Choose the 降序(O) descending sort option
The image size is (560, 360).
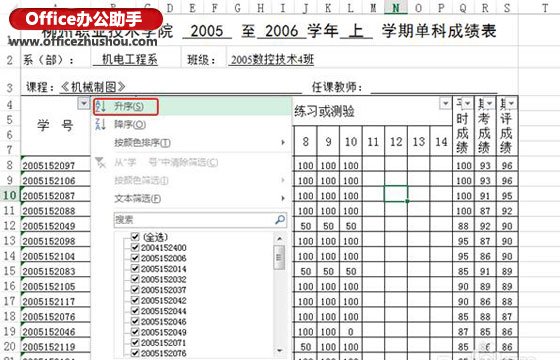point(192,124)
